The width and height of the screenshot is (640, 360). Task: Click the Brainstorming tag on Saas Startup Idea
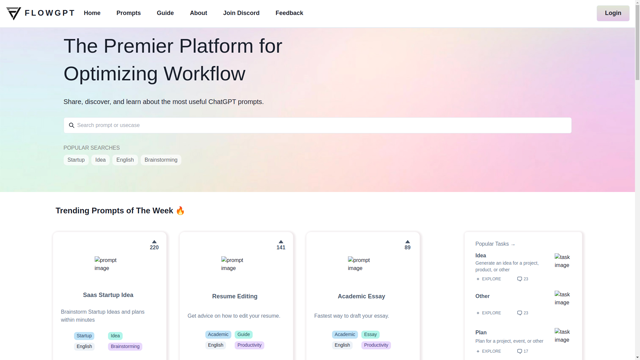click(x=125, y=346)
